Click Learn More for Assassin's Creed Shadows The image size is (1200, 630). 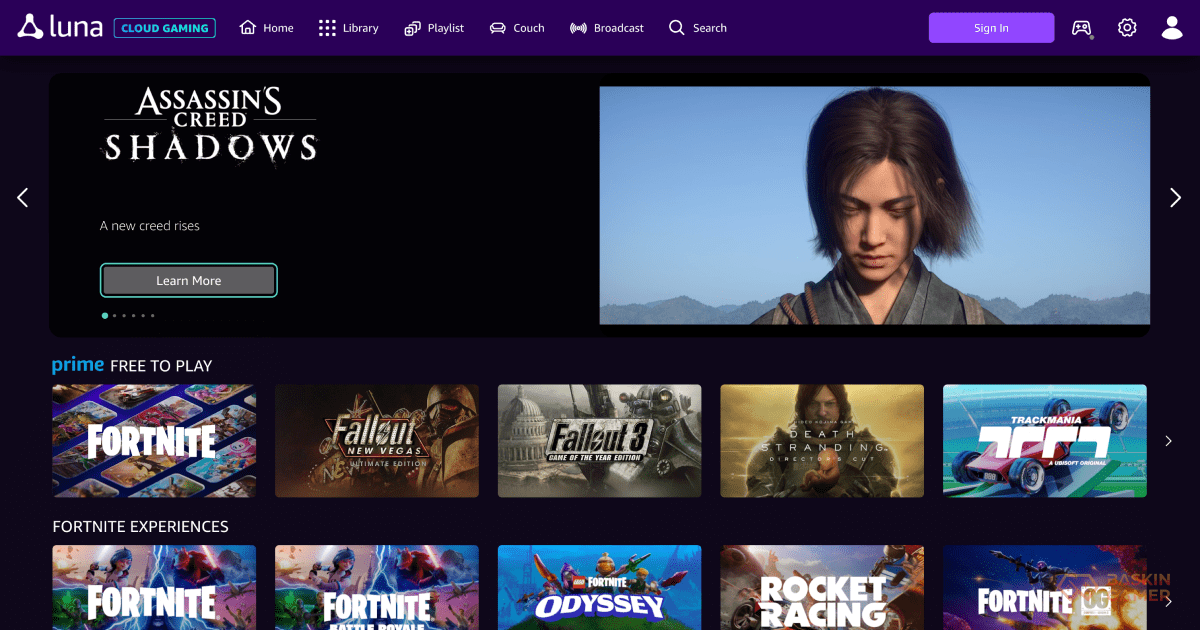click(x=189, y=281)
